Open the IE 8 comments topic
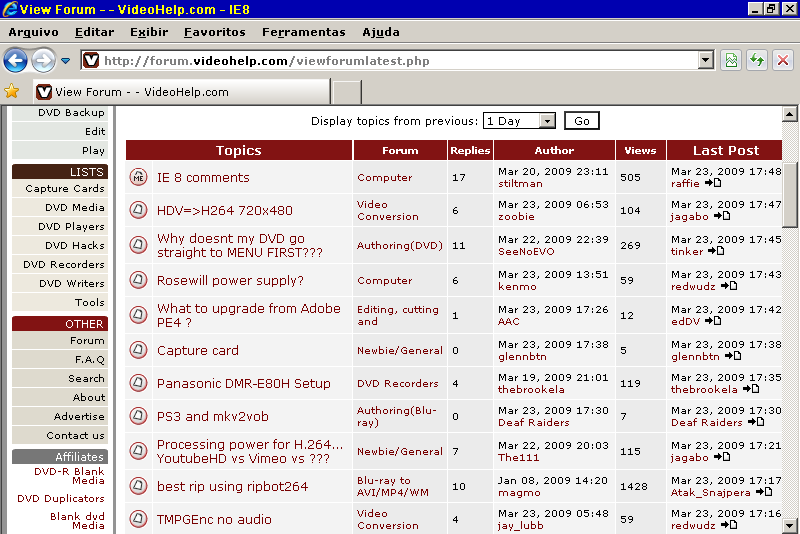 click(x=203, y=177)
